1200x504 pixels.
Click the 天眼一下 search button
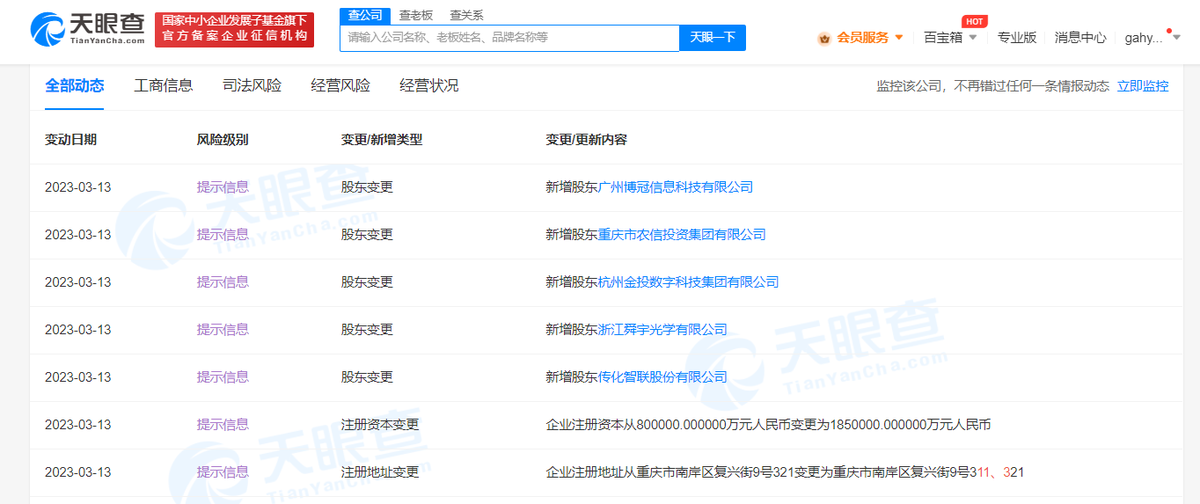(713, 38)
